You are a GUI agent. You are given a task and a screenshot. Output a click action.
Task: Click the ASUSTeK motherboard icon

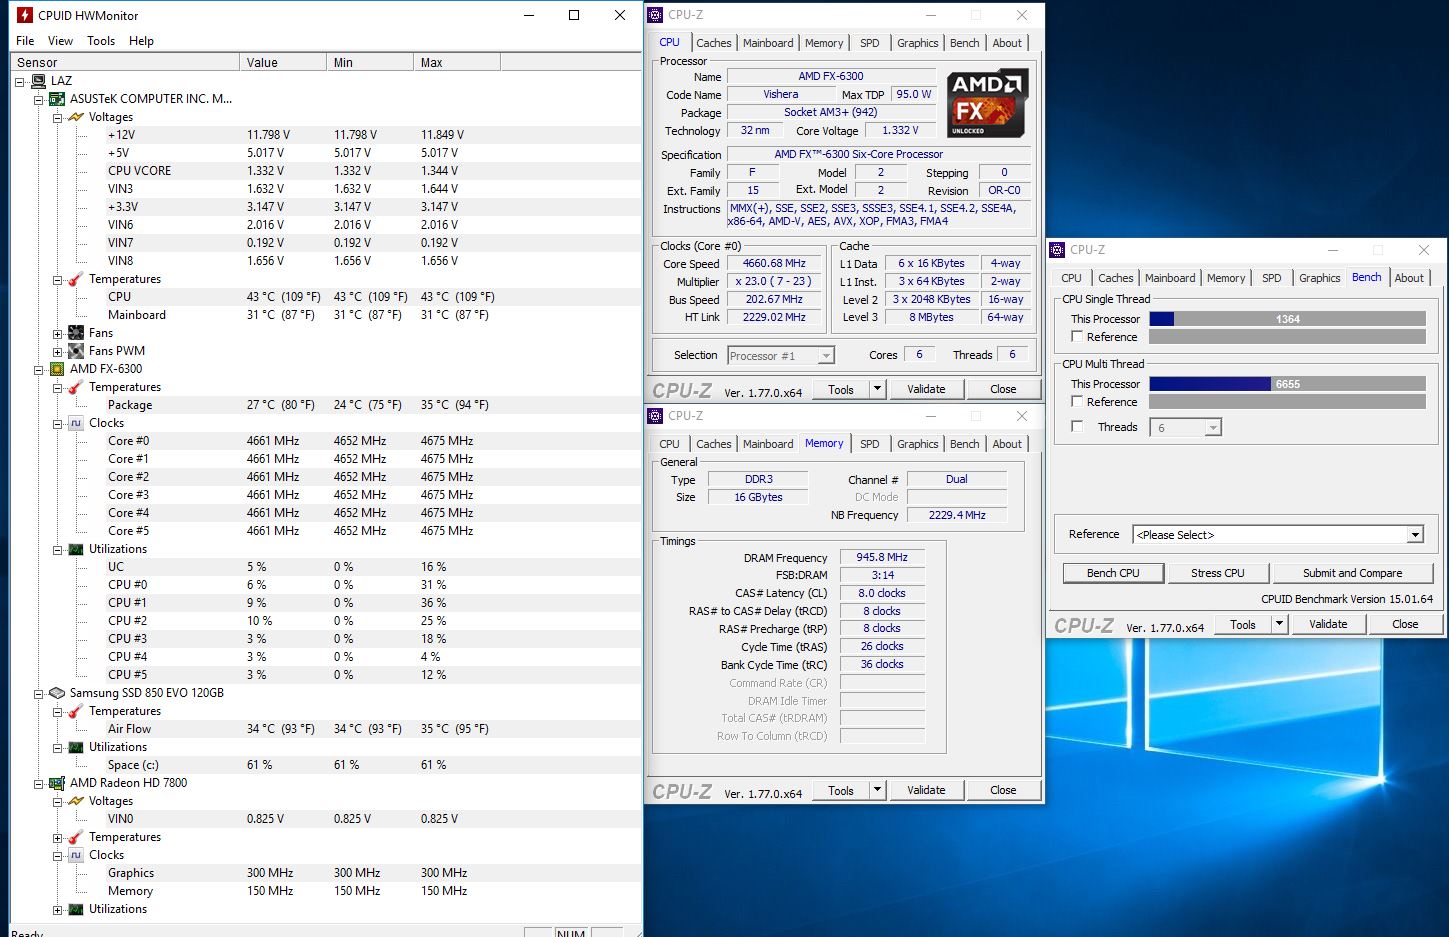(57, 99)
